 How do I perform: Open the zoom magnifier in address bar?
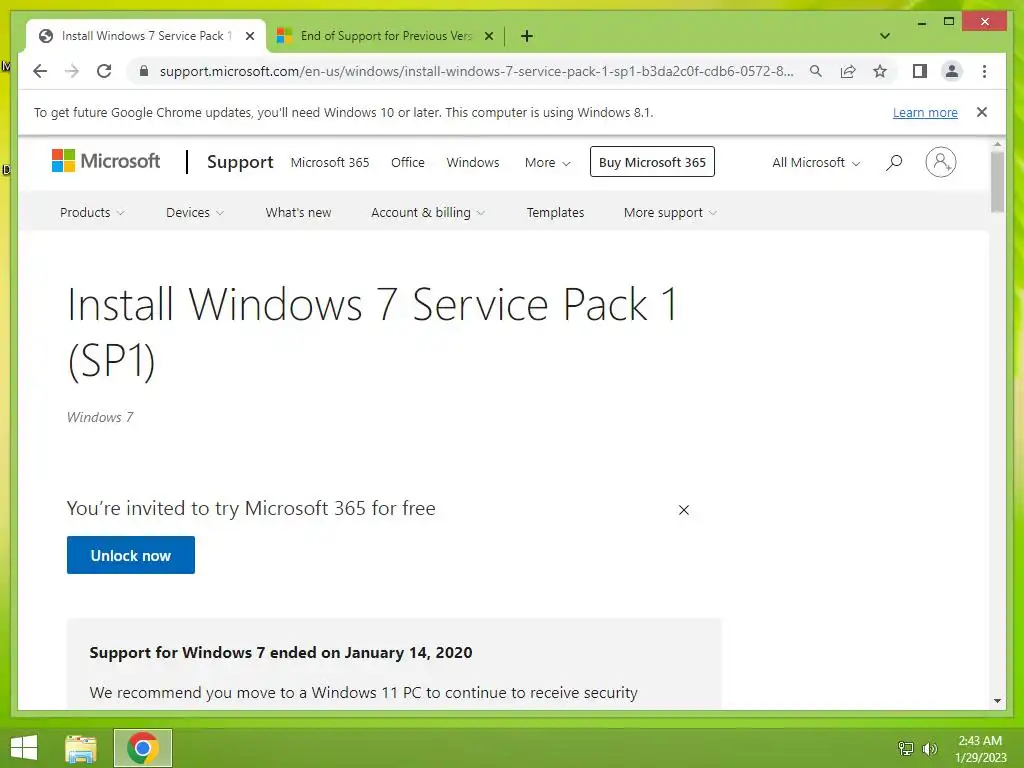(x=816, y=71)
